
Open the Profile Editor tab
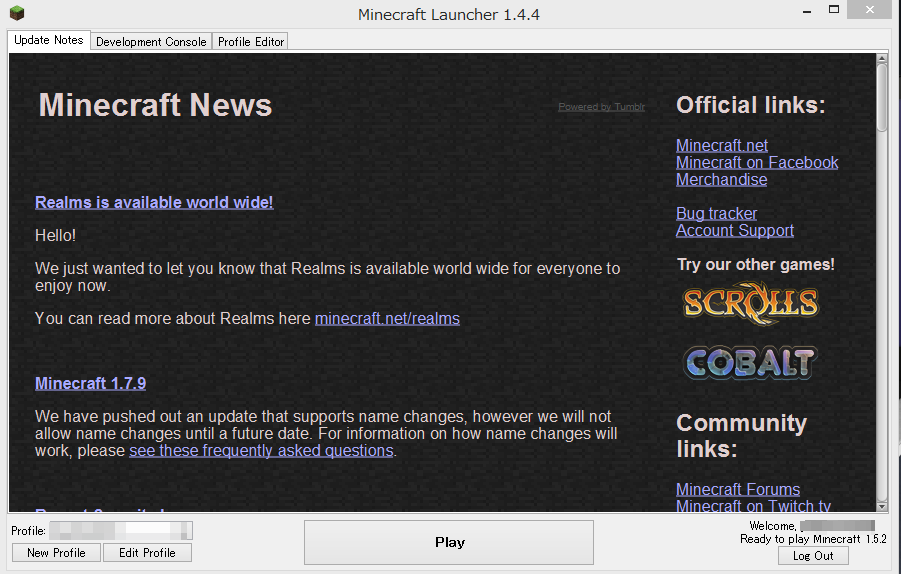tap(251, 41)
